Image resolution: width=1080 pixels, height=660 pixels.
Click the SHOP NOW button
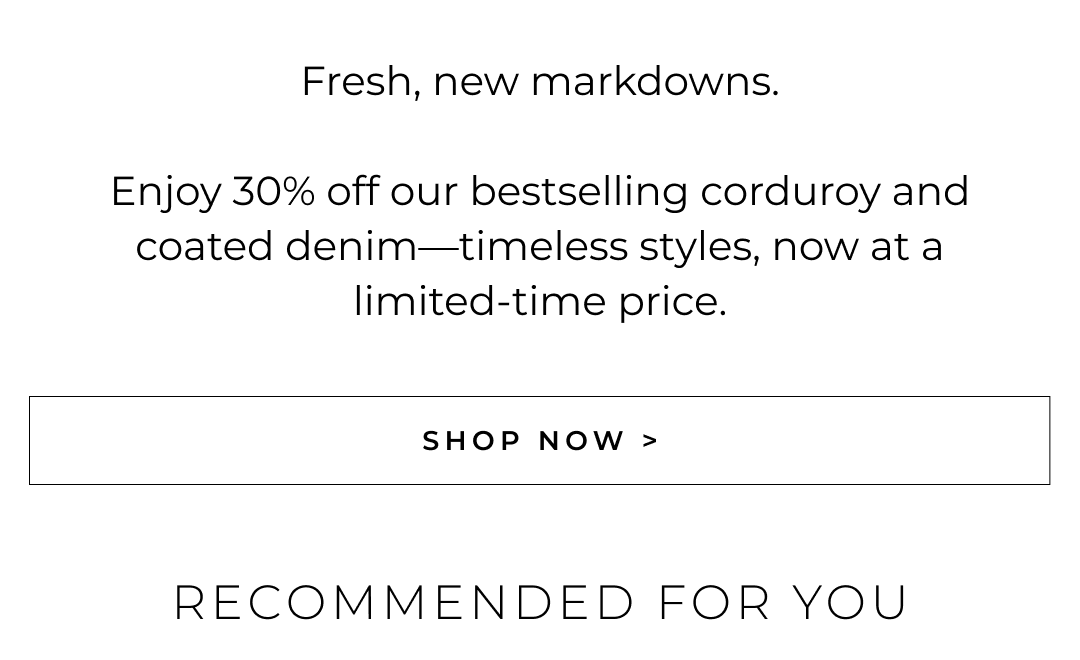pyautogui.click(x=540, y=441)
